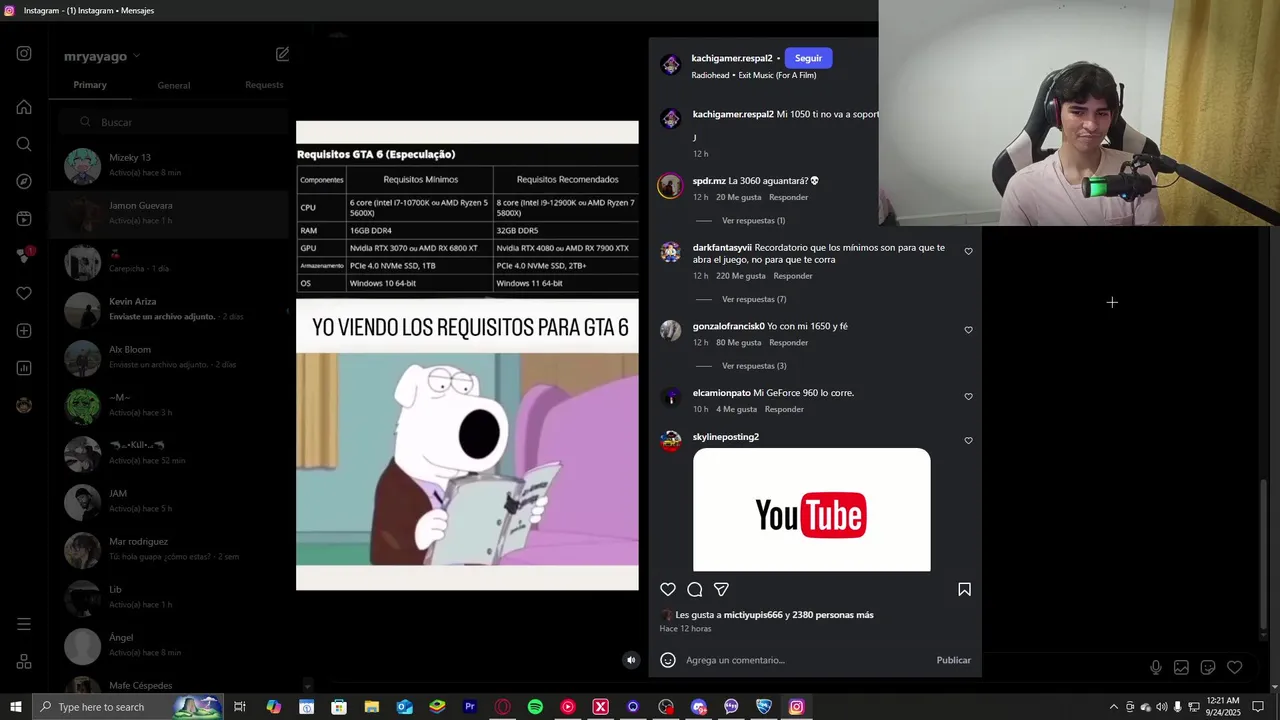Like gonzalofrancisk0's comment
The width and height of the screenshot is (1280, 720).
pos(968,330)
